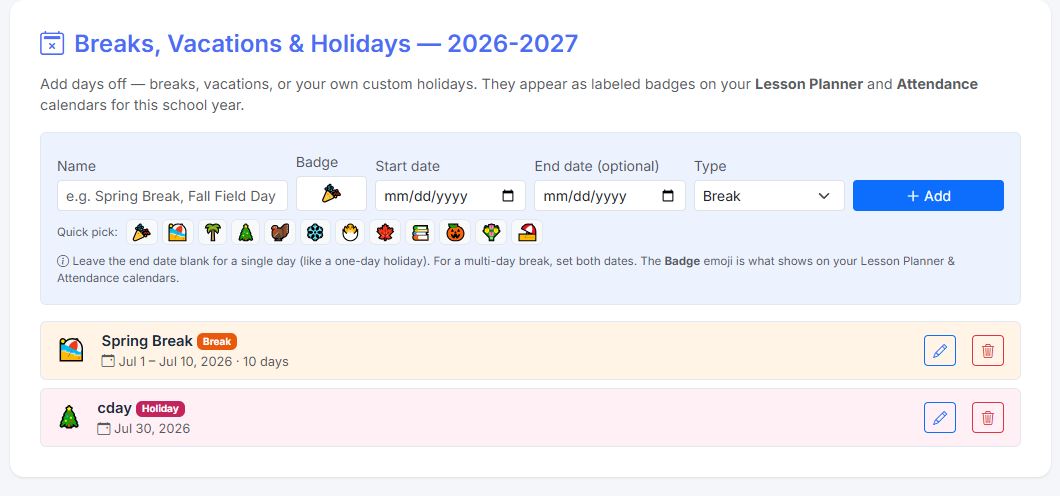Delete the Spring Break entry
The width and height of the screenshot is (1060, 496).
pyautogui.click(x=988, y=351)
